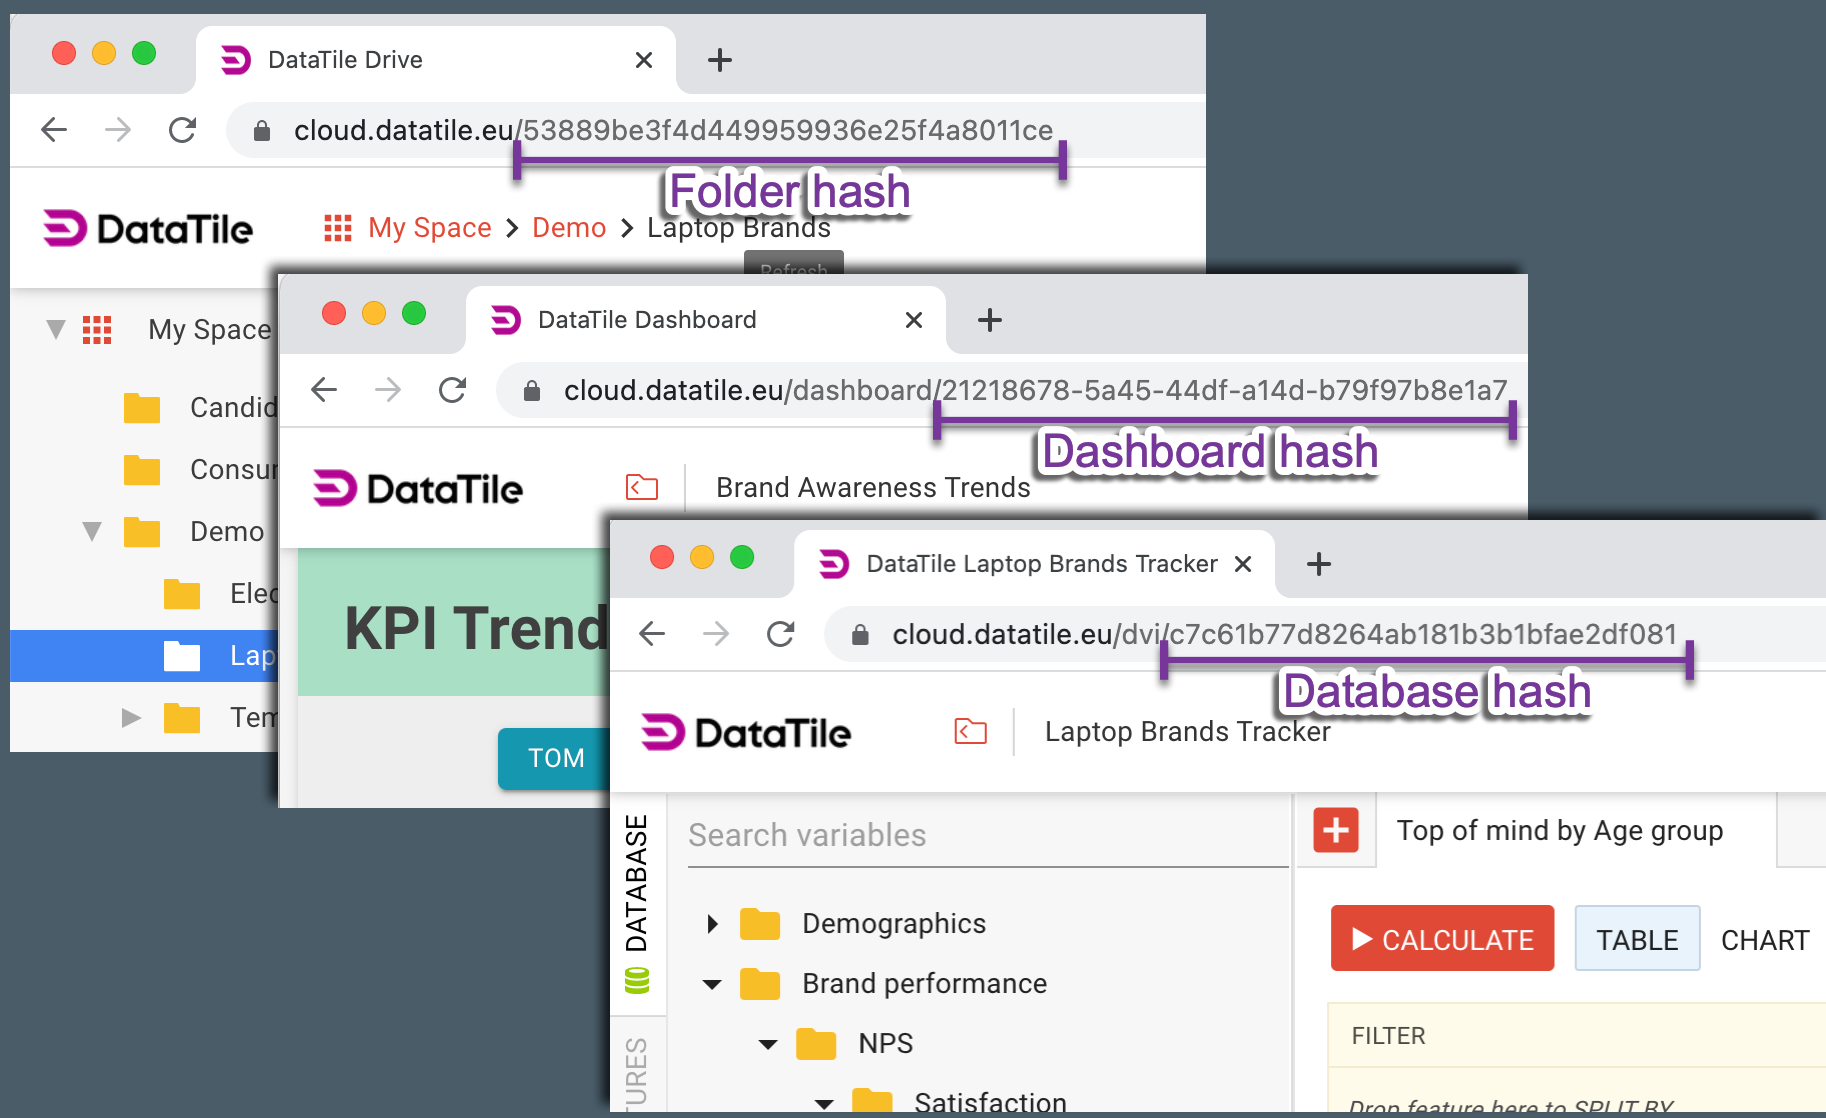Click the red plus add-tab icon

(x=1335, y=830)
